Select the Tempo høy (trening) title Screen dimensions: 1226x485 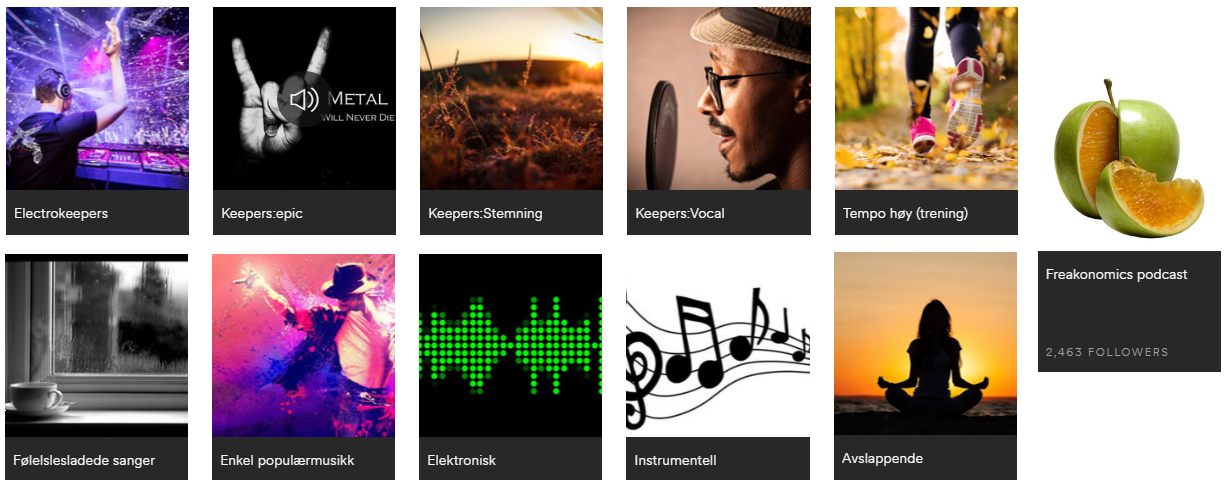point(905,213)
